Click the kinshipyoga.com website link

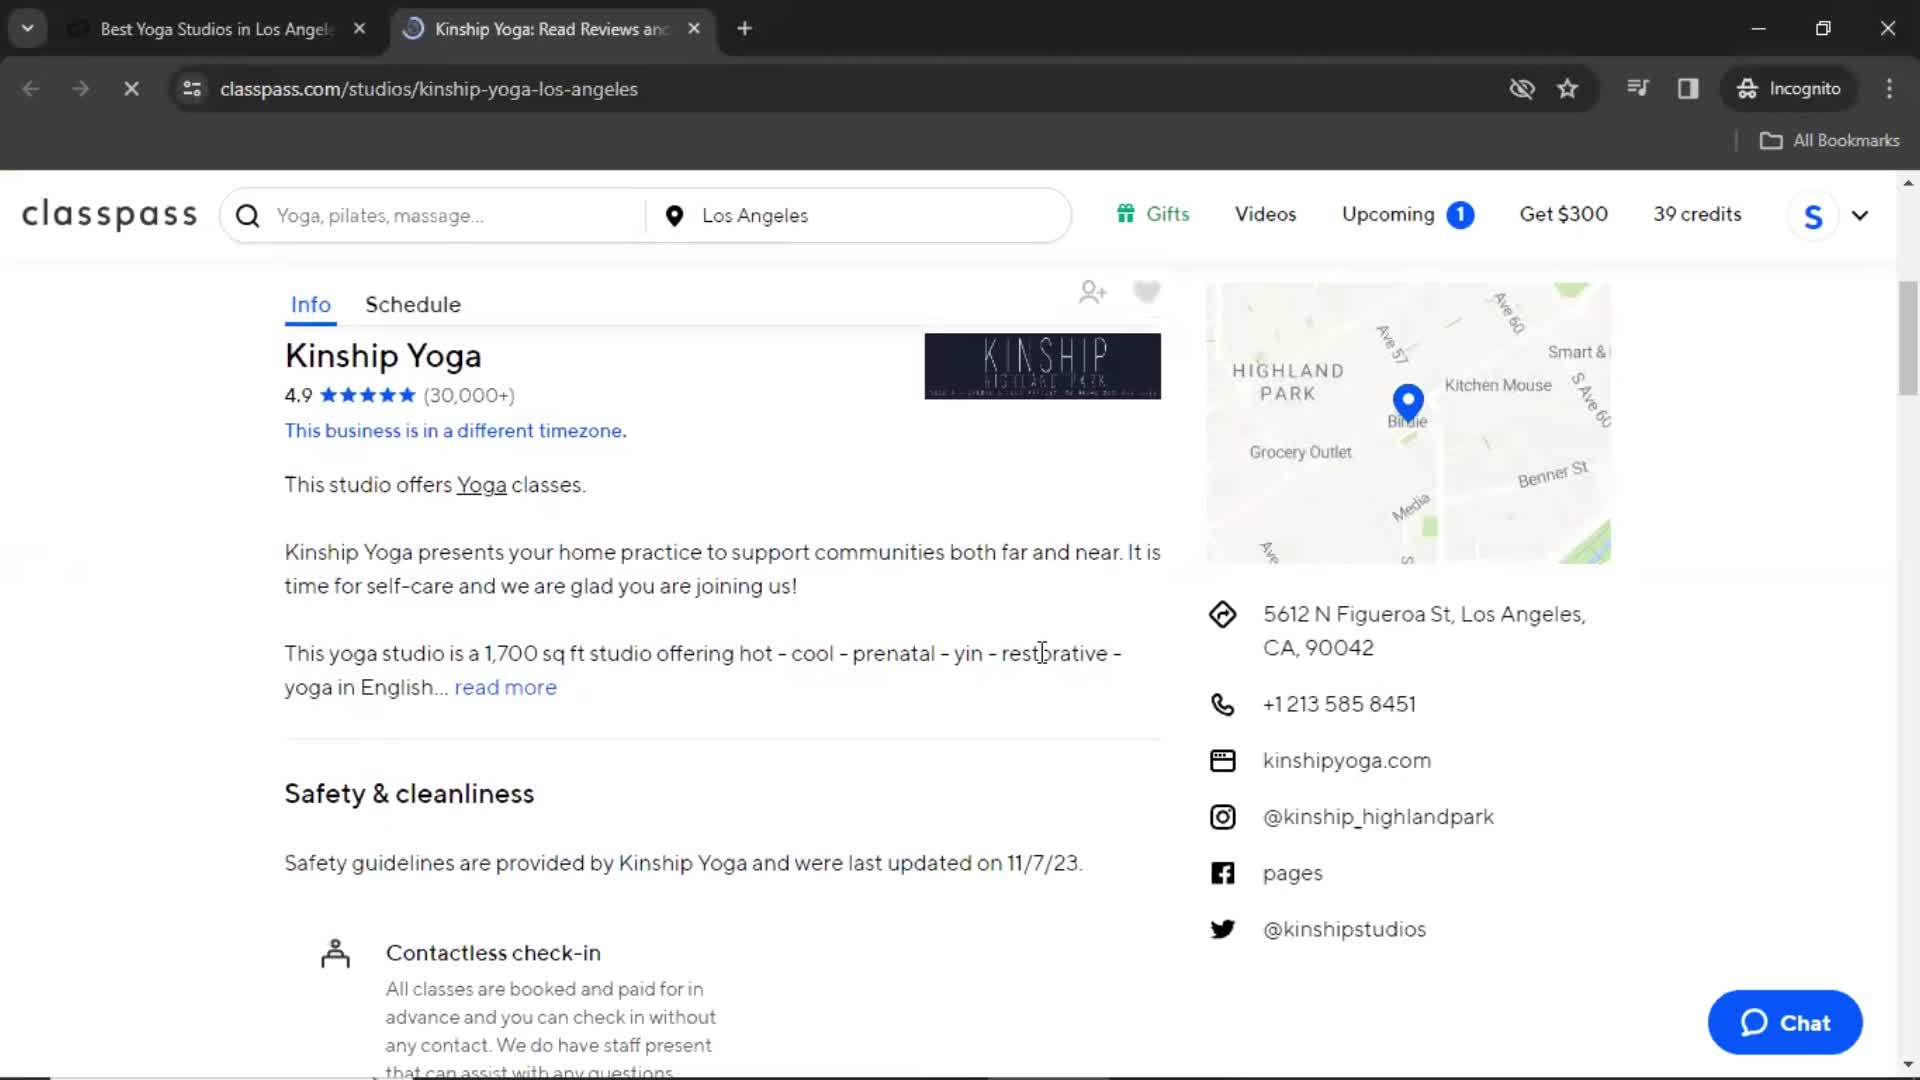click(1346, 760)
